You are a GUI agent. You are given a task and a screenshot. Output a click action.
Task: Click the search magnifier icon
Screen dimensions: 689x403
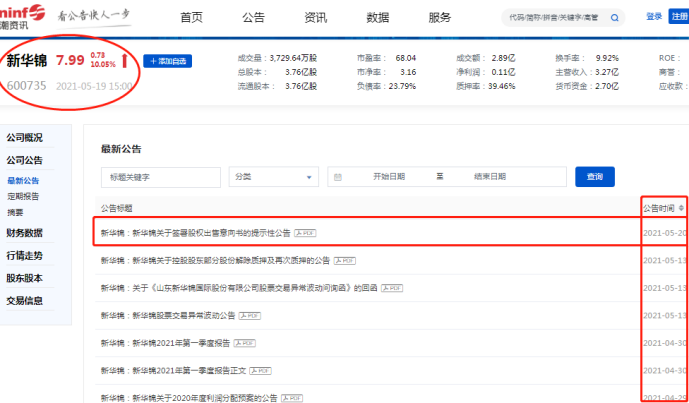click(615, 18)
